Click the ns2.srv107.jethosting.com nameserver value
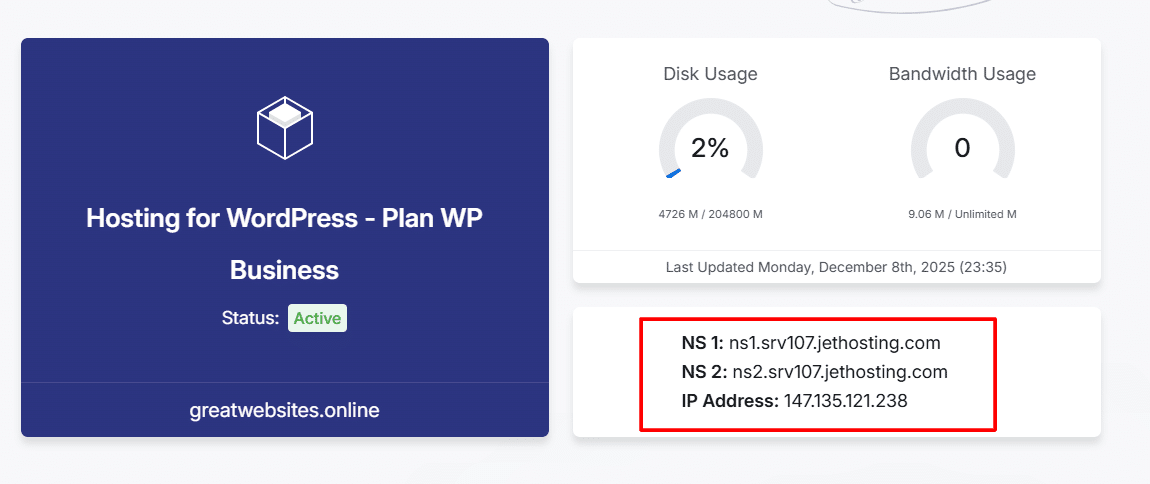 [x=839, y=372]
